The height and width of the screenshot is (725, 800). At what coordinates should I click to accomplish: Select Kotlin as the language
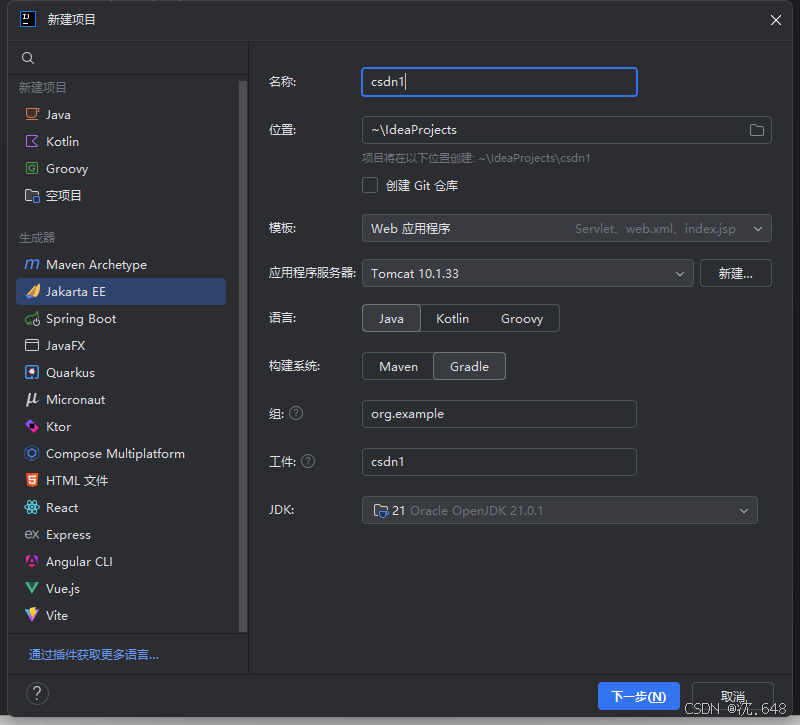tap(452, 318)
